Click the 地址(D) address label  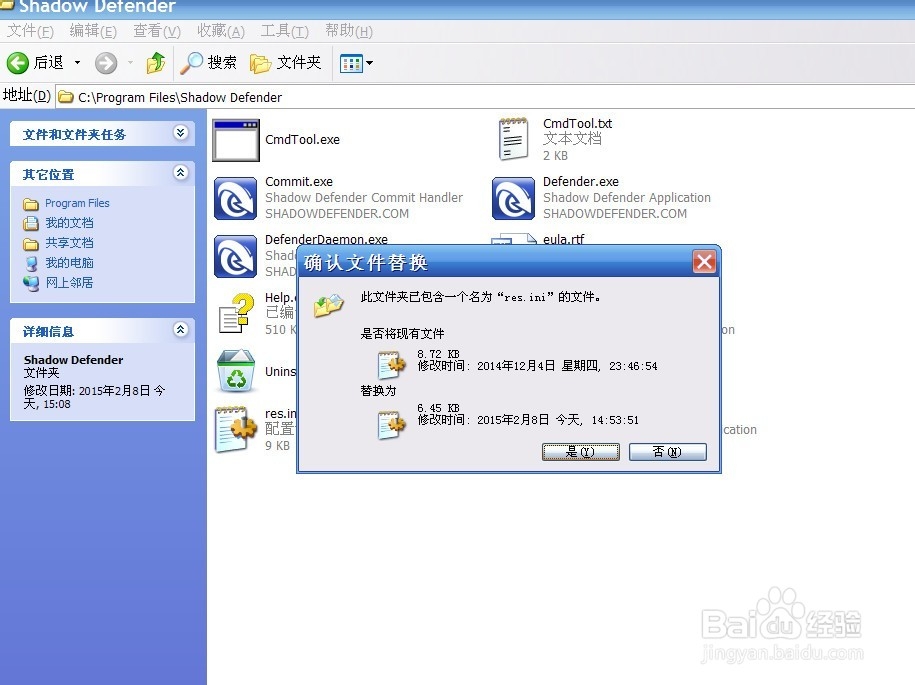pyautogui.click(x=27, y=95)
